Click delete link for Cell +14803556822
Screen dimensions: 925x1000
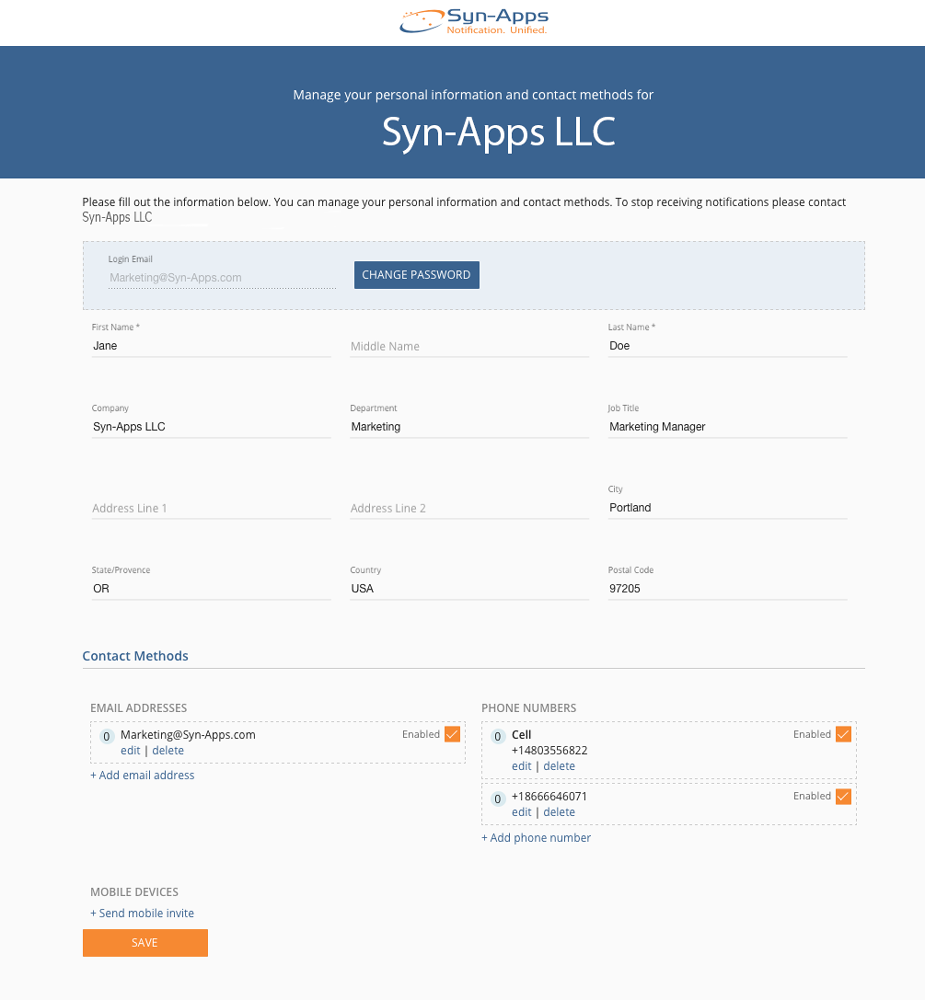[559, 766]
